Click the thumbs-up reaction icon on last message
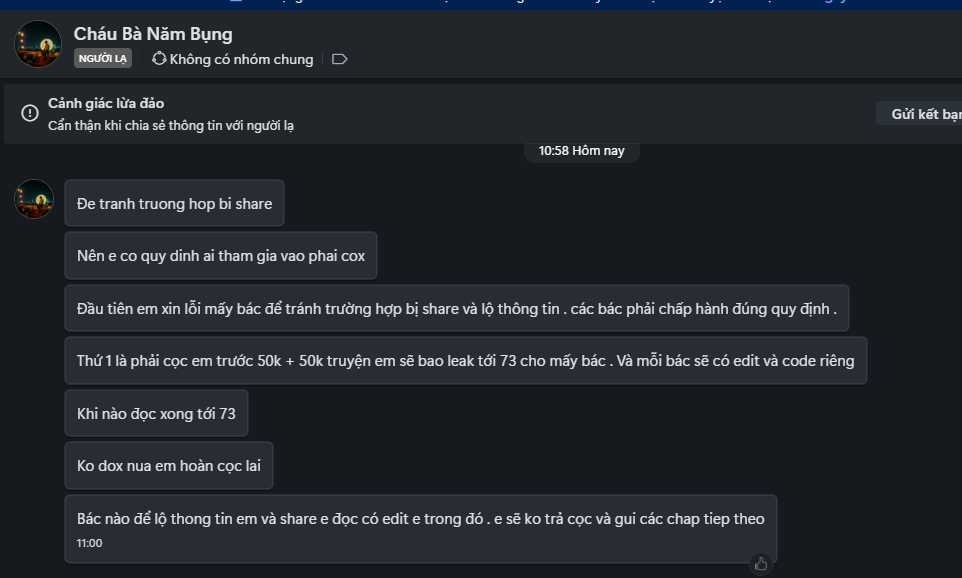Viewport: 962px width, 578px height. coord(761,564)
